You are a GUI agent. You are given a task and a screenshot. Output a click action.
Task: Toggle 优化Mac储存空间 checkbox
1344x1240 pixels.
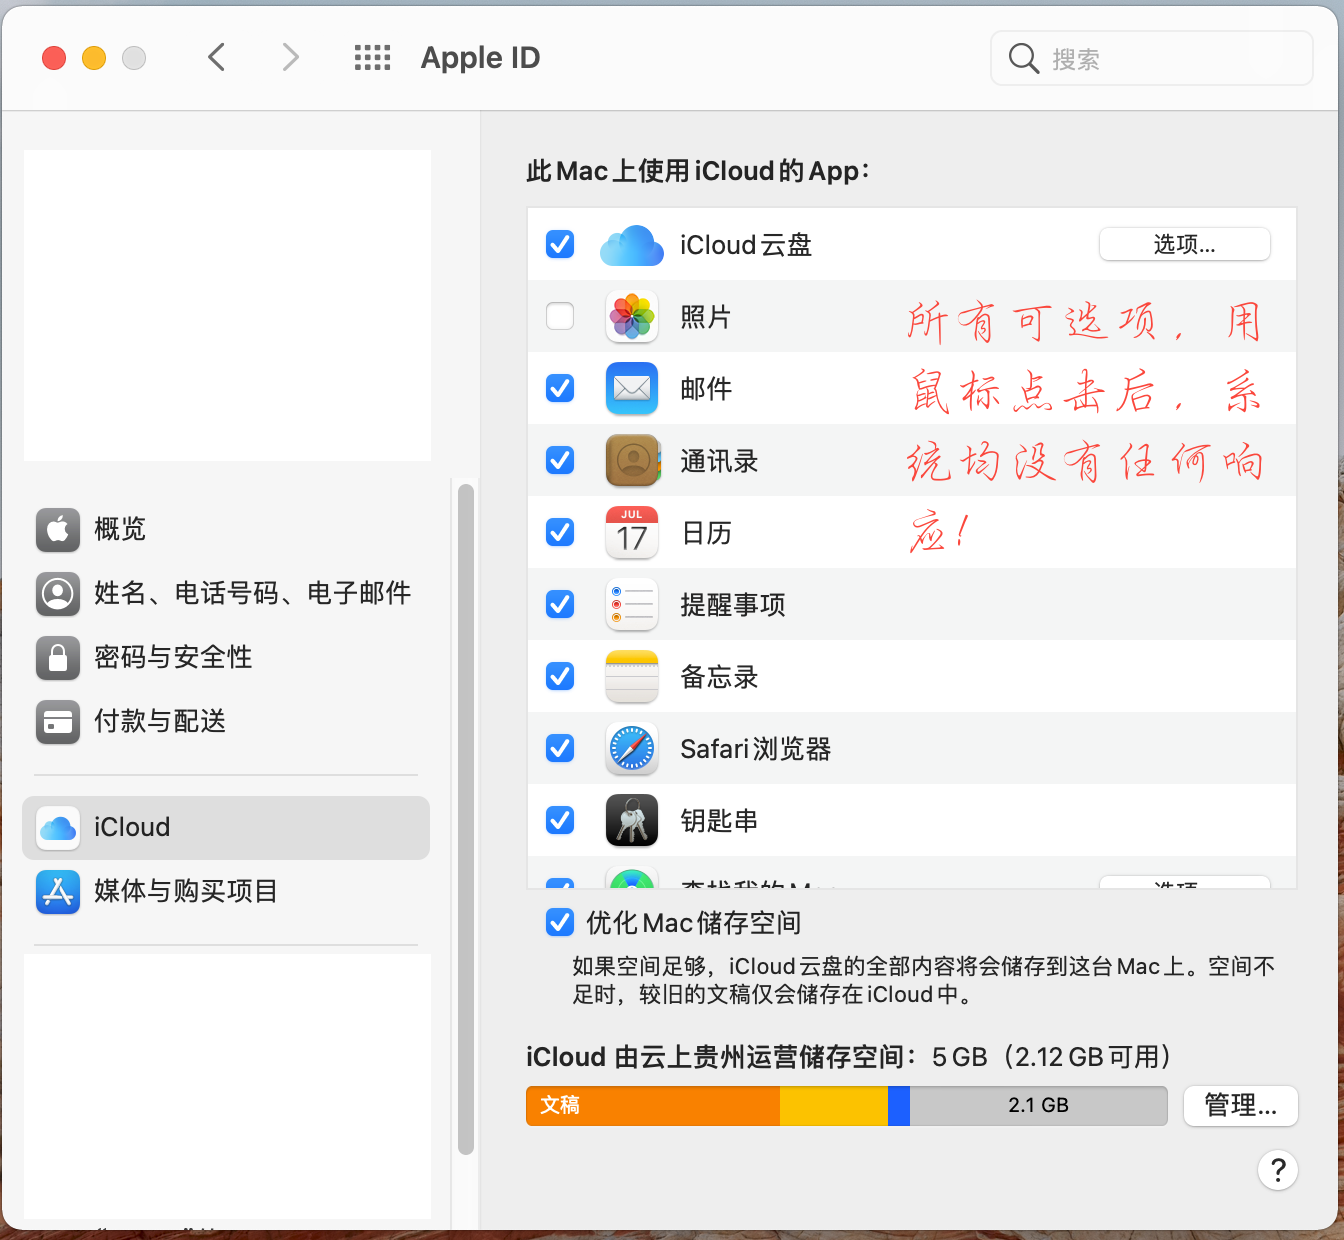pyautogui.click(x=560, y=922)
